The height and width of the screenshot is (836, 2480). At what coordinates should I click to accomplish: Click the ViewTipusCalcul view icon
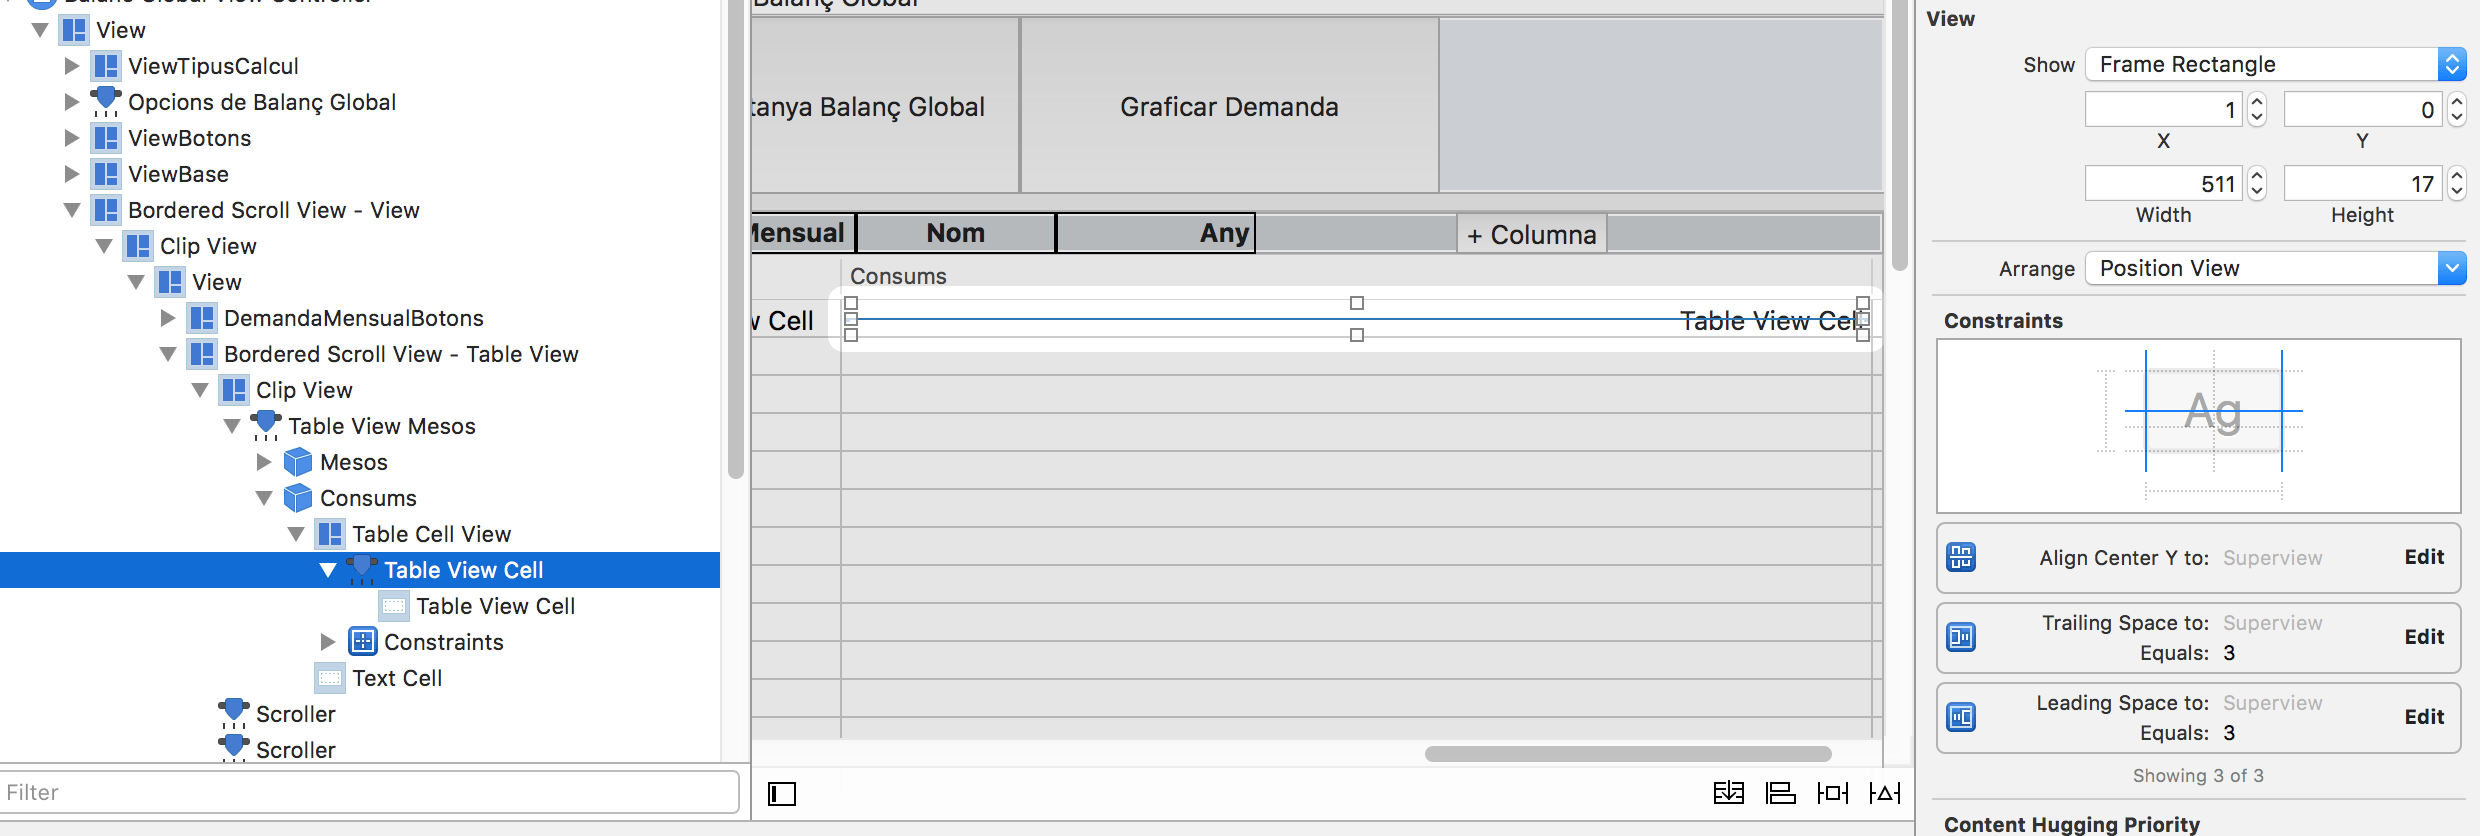105,66
